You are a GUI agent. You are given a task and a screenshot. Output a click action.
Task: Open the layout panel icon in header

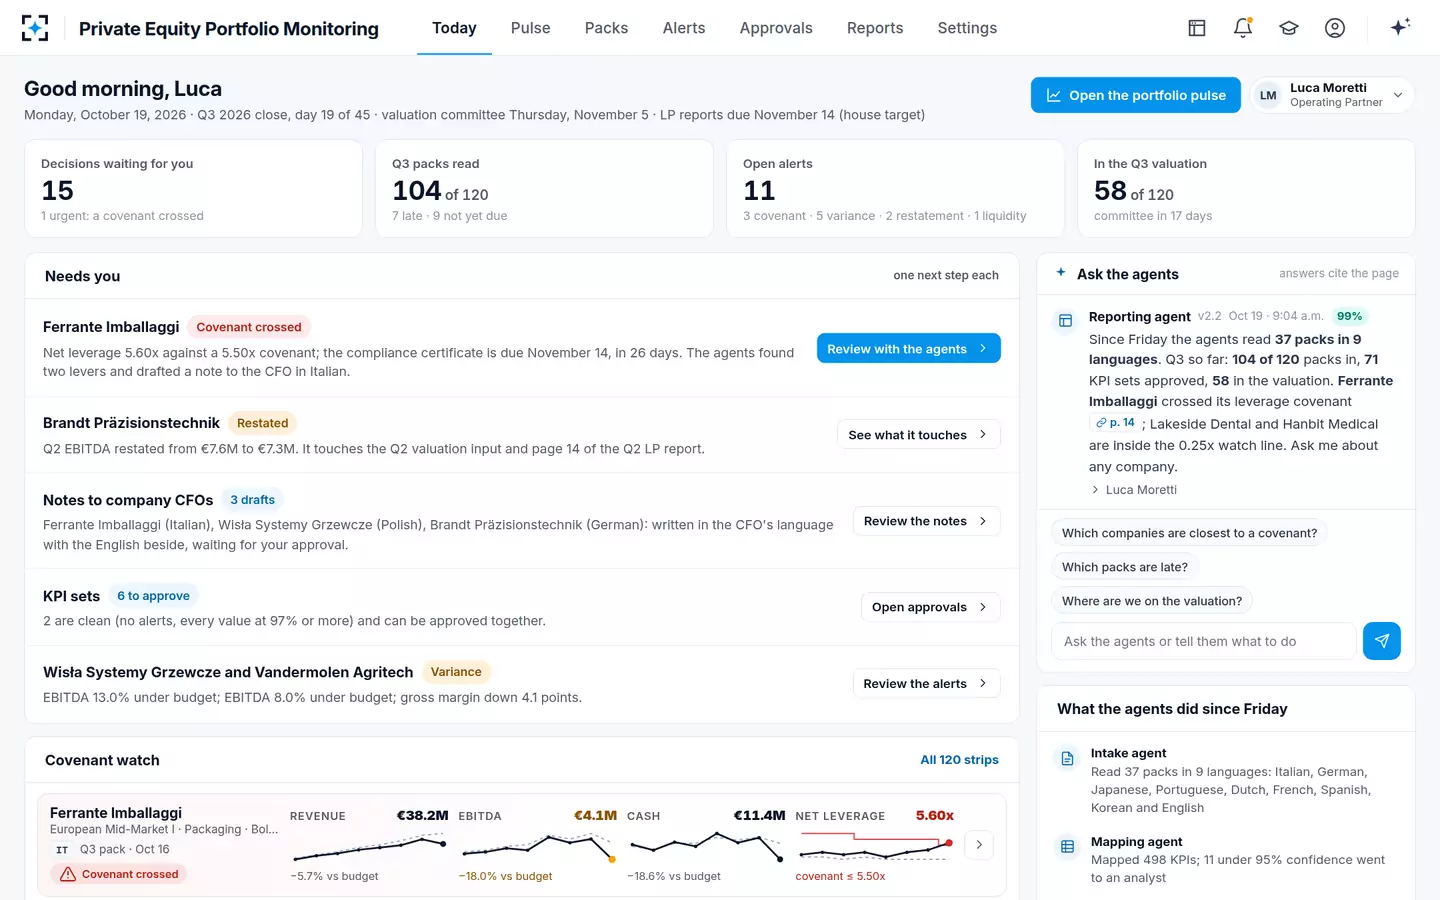click(x=1197, y=28)
